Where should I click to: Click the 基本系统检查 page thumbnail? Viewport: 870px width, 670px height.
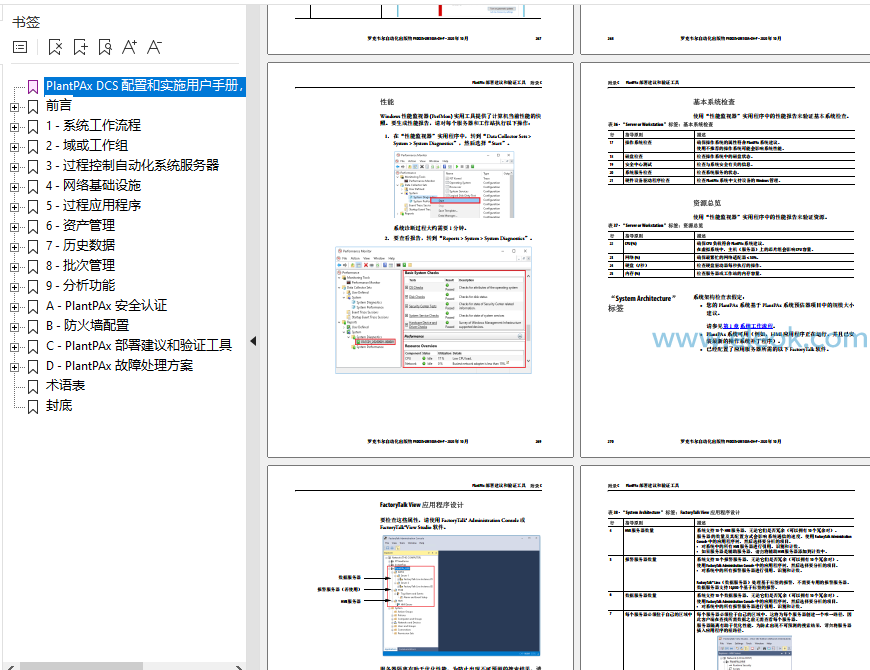(x=725, y=260)
